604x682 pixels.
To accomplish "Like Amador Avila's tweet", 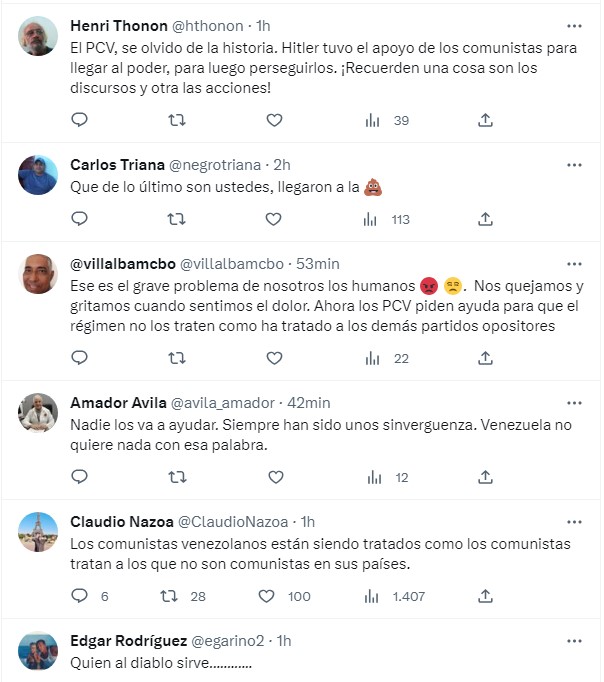I will [274, 478].
